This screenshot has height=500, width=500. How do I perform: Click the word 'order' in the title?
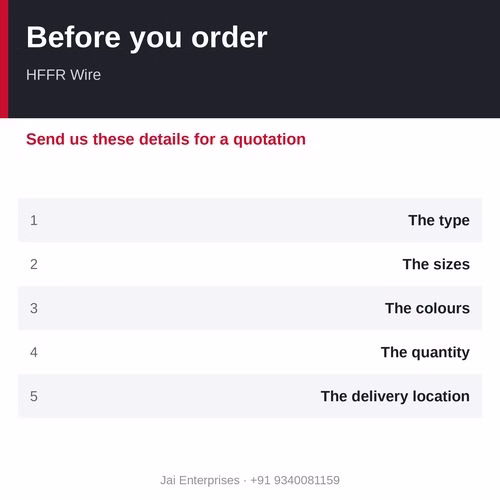pos(229,38)
